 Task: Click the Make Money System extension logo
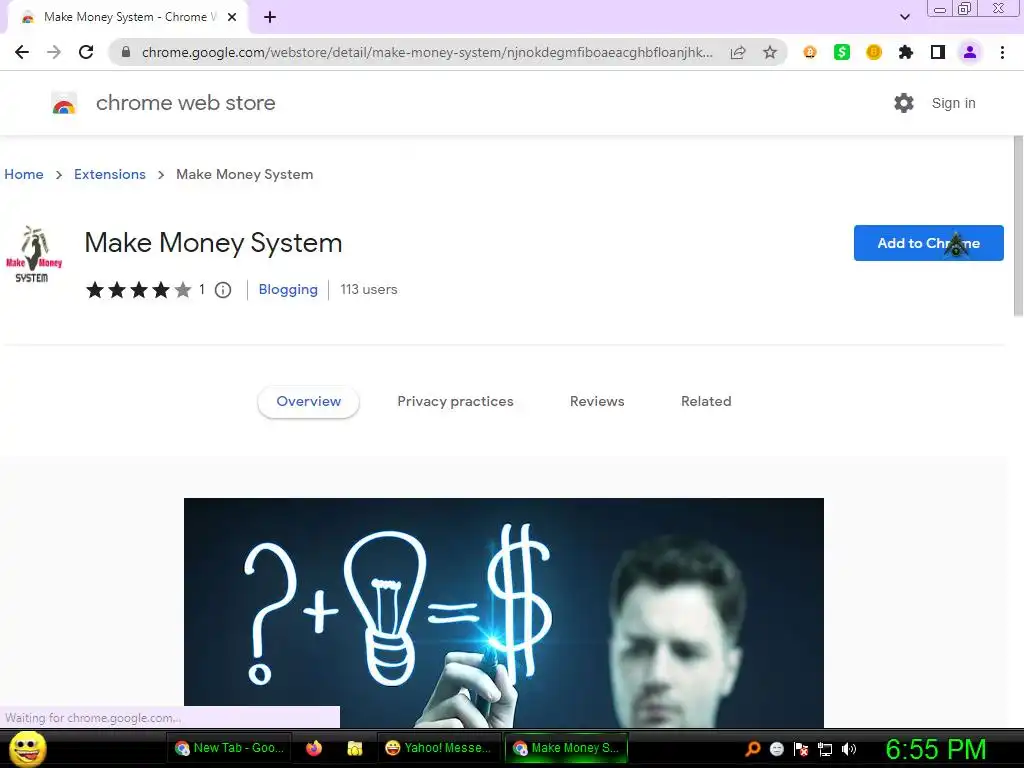click(x=33, y=255)
